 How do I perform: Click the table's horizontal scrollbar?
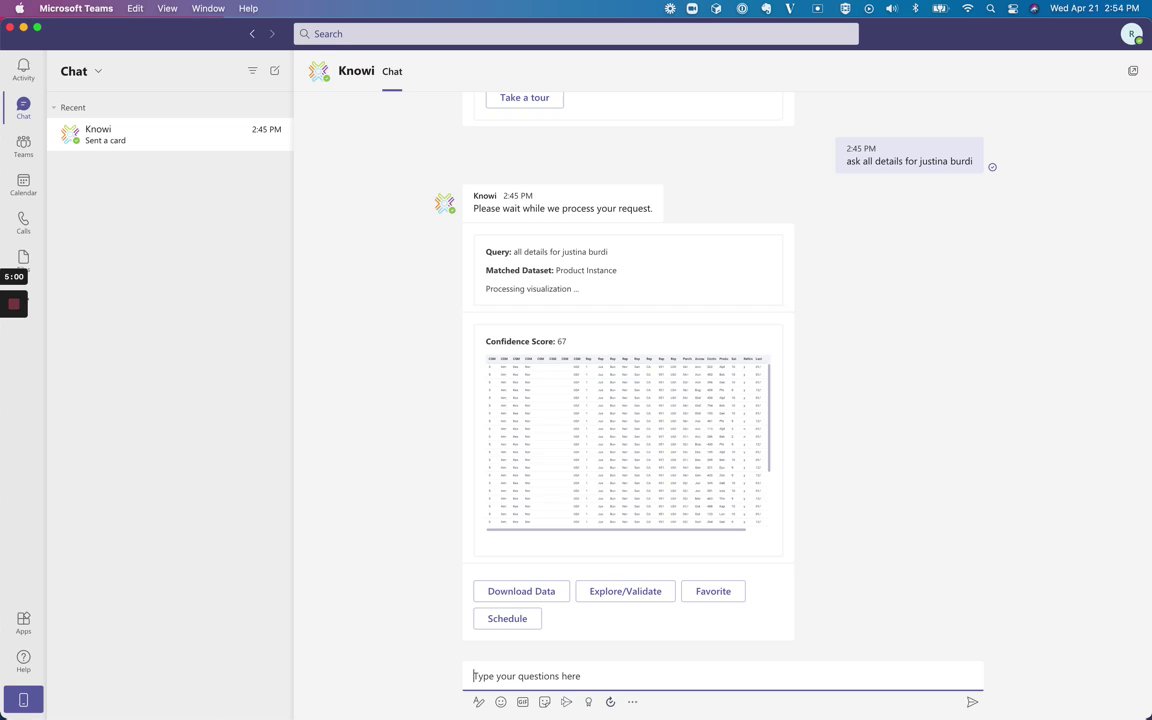(x=616, y=529)
